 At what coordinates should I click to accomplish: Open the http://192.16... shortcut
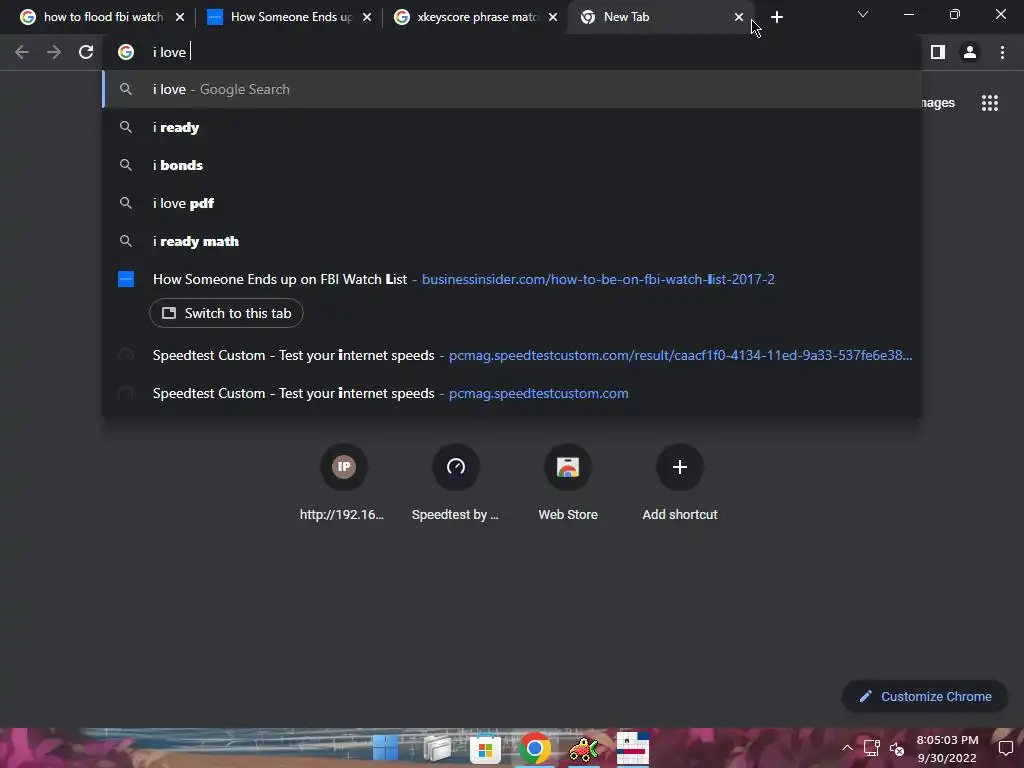click(344, 483)
